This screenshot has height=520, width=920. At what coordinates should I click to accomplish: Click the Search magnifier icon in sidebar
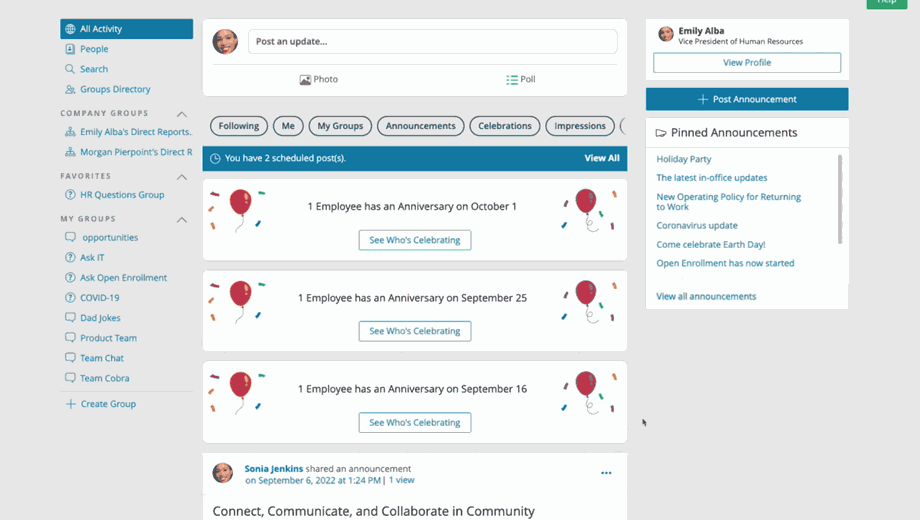coord(70,69)
